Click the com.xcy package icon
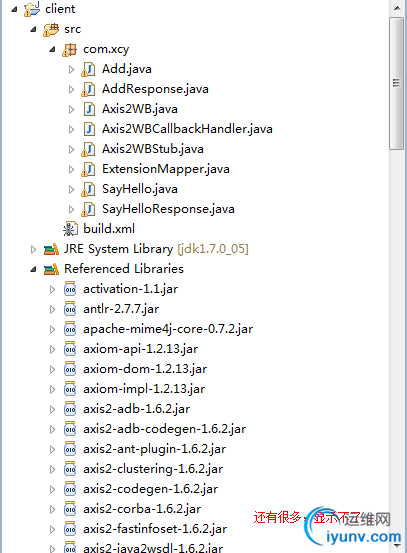Image resolution: width=407 pixels, height=553 pixels. tap(69, 49)
